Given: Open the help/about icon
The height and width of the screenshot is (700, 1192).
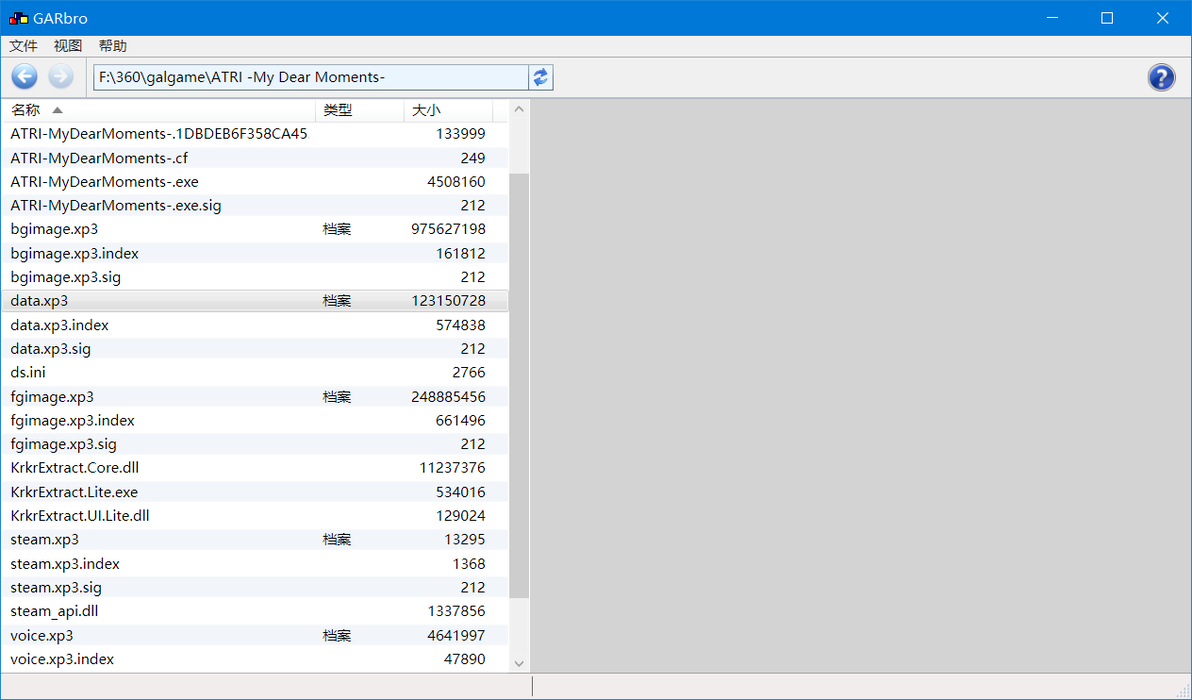Looking at the screenshot, I should click(1161, 77).
